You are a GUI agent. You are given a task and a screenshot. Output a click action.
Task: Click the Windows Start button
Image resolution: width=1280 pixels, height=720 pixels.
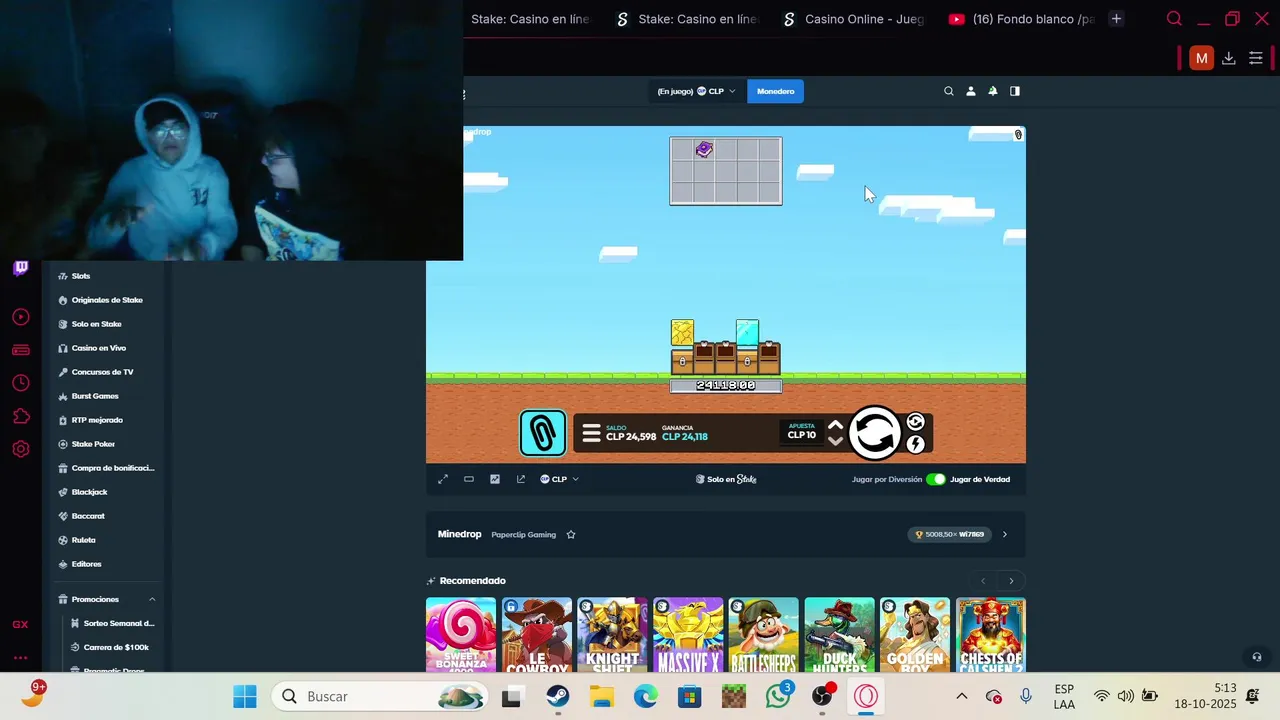[245, 696]
